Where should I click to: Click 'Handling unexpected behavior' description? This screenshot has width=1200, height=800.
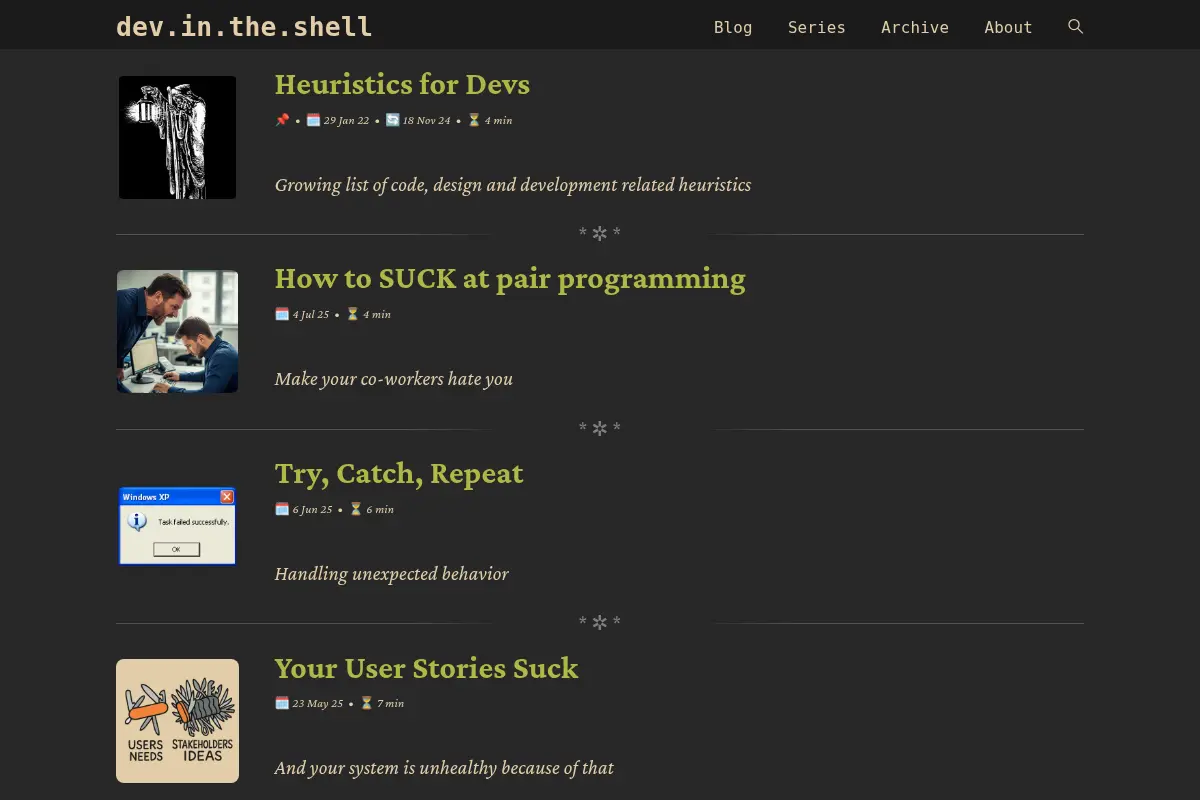pos(392,574)
